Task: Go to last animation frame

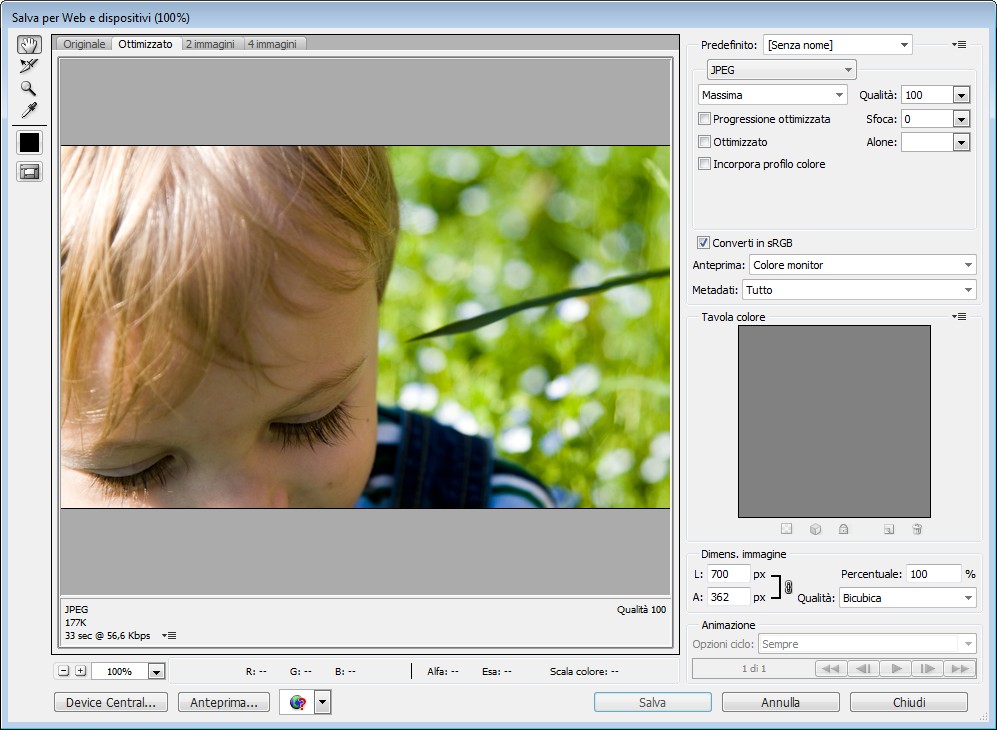Action: coord(960,668)
